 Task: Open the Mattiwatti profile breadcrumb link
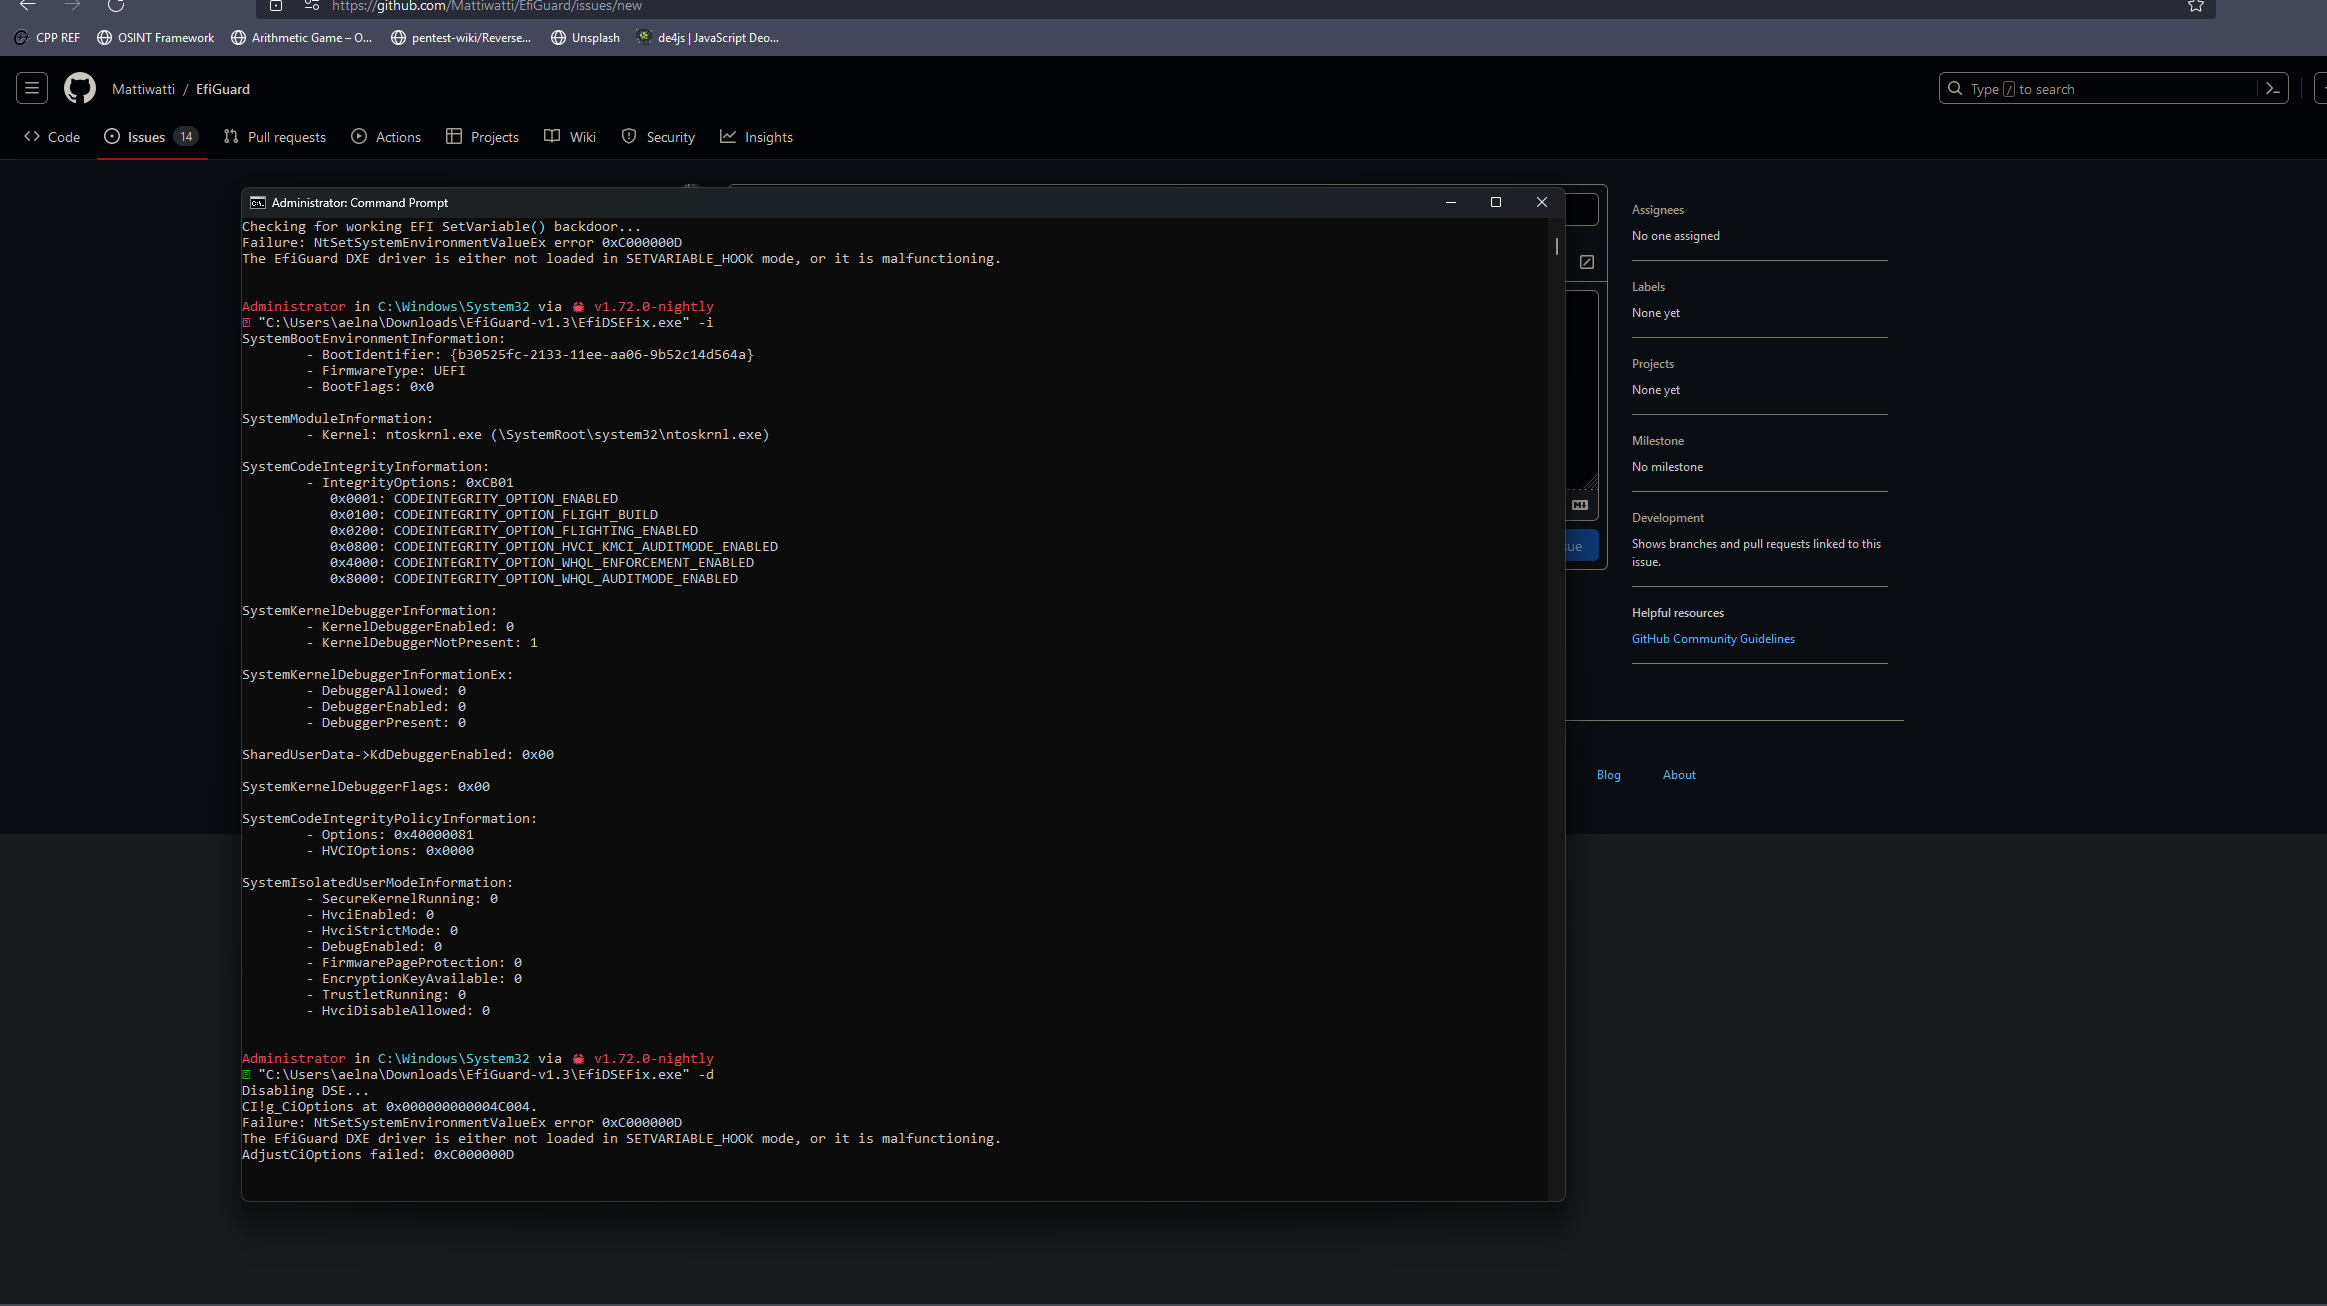[143, 89]
